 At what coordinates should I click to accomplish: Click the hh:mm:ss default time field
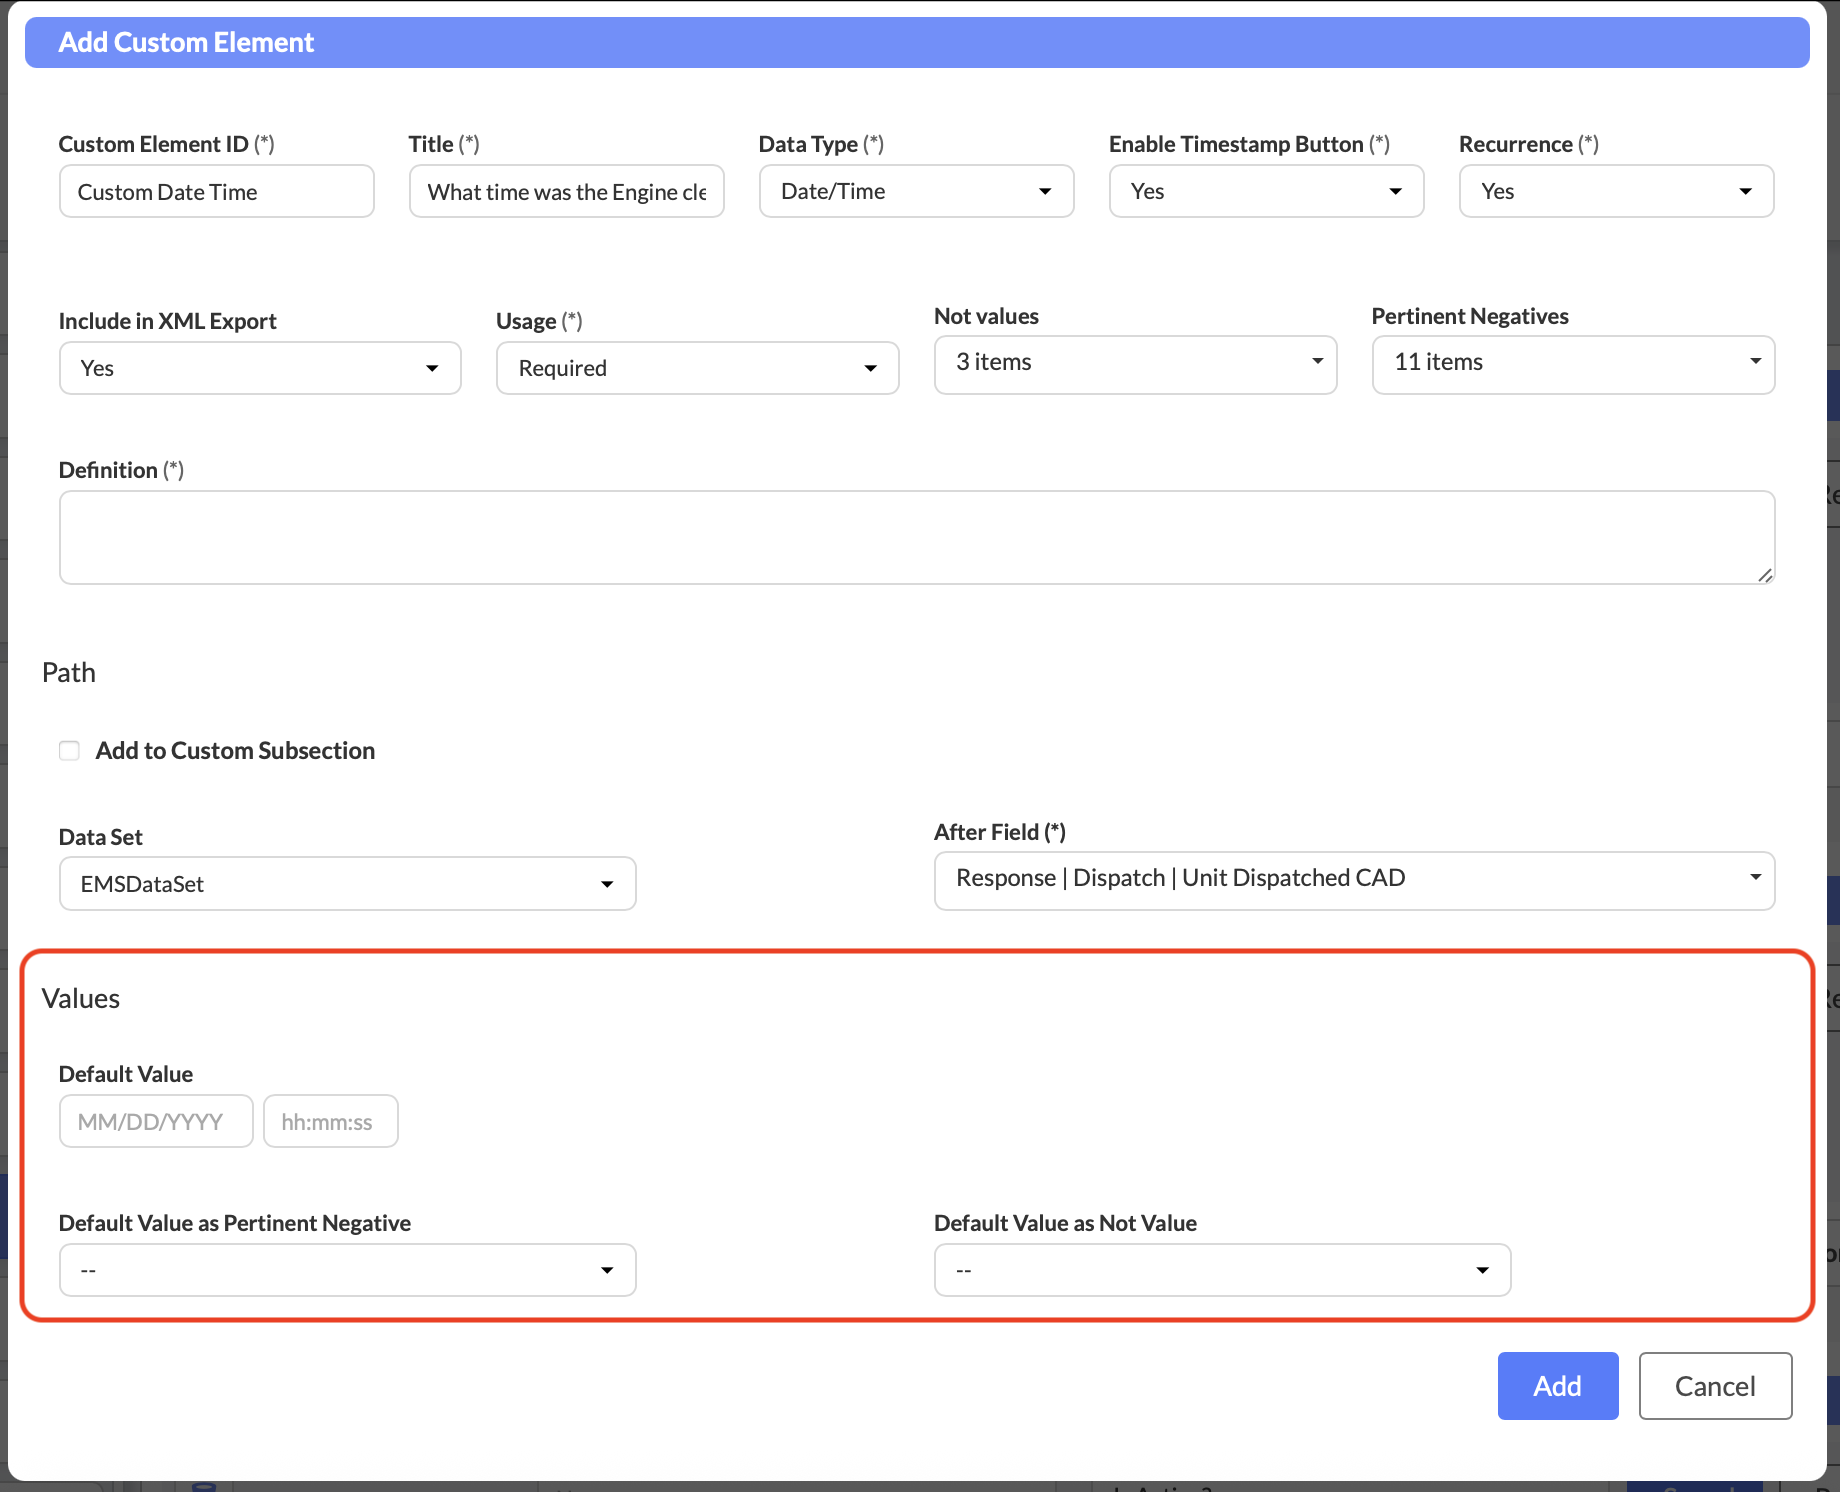coord(330,1122)
